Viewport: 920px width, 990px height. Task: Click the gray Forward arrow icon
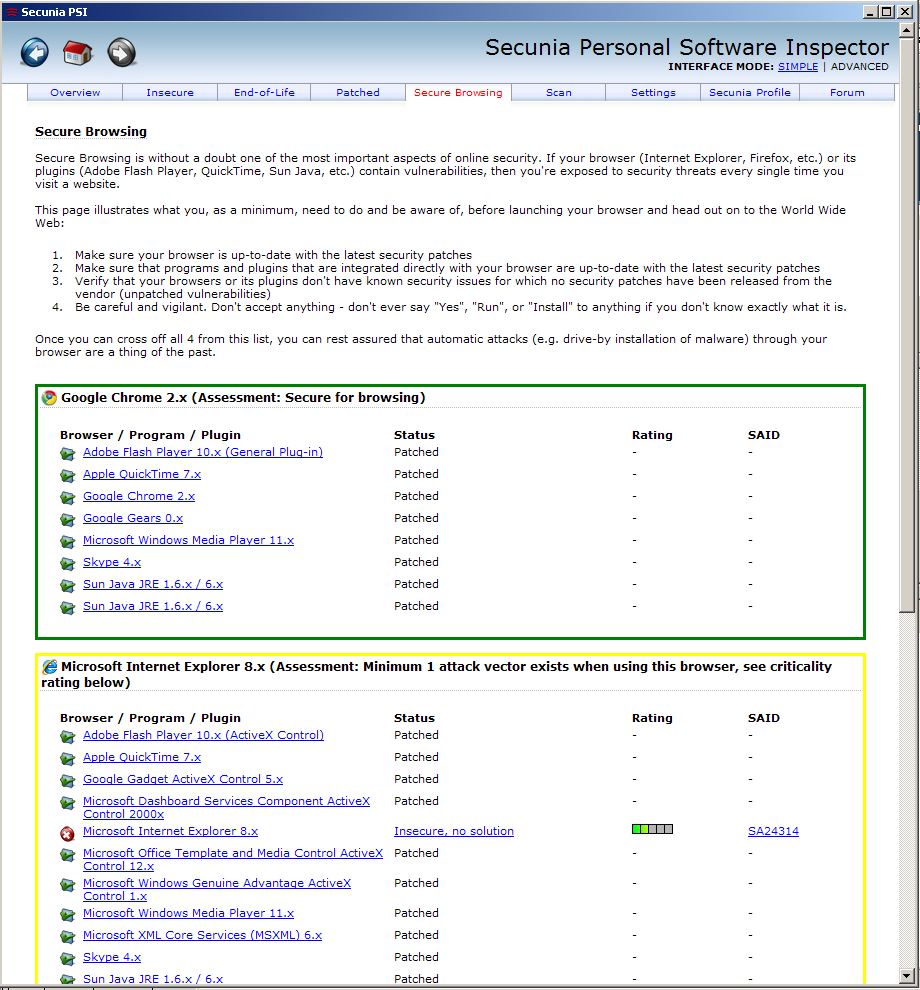coord(121,52)
